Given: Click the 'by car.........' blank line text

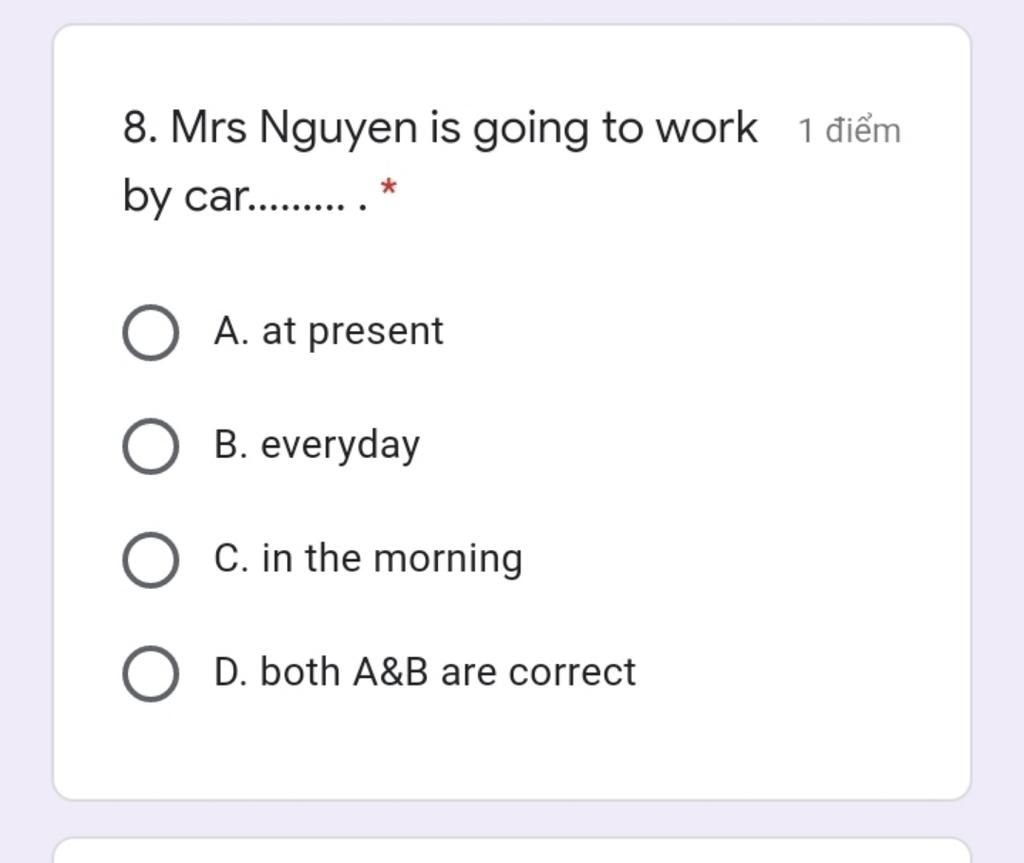Looking at the screenshot, I should coord(245,196).
